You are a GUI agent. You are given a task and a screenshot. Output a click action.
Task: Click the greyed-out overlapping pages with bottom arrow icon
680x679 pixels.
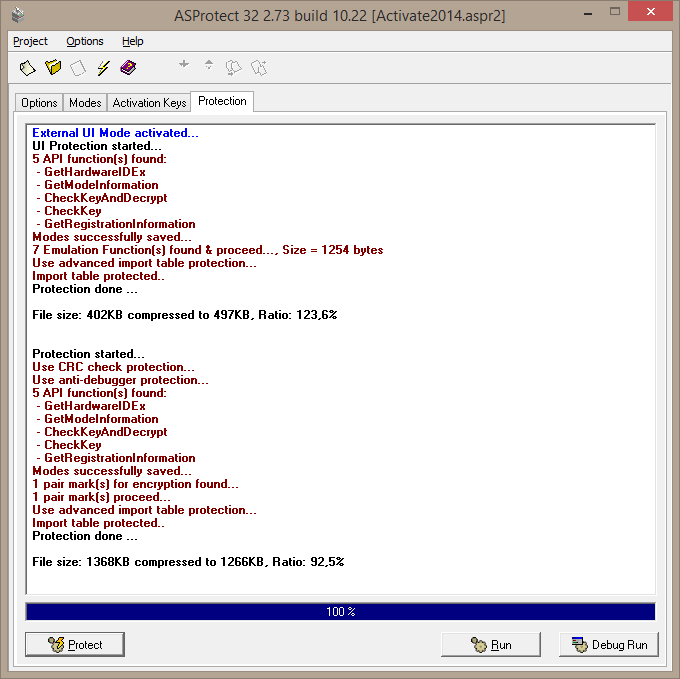pyautogui.click(x=234, y=68)
